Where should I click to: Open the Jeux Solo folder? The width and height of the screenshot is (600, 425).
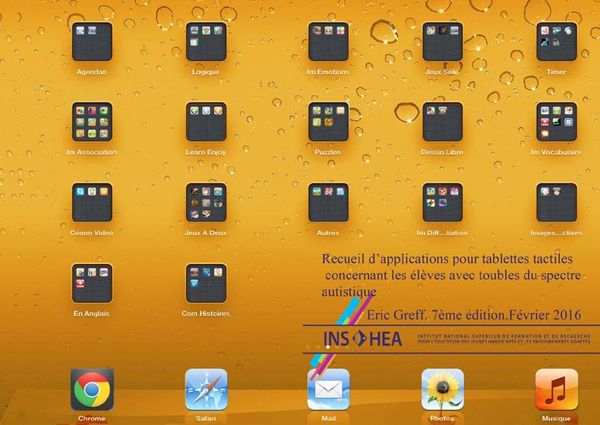pos(442,42)
